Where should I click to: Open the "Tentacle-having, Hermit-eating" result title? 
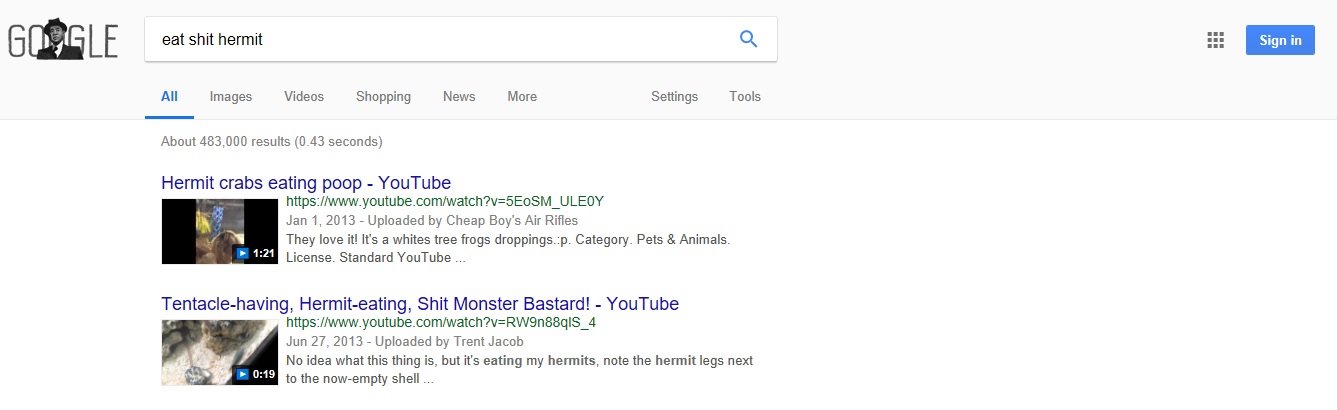tap(420, 304)
